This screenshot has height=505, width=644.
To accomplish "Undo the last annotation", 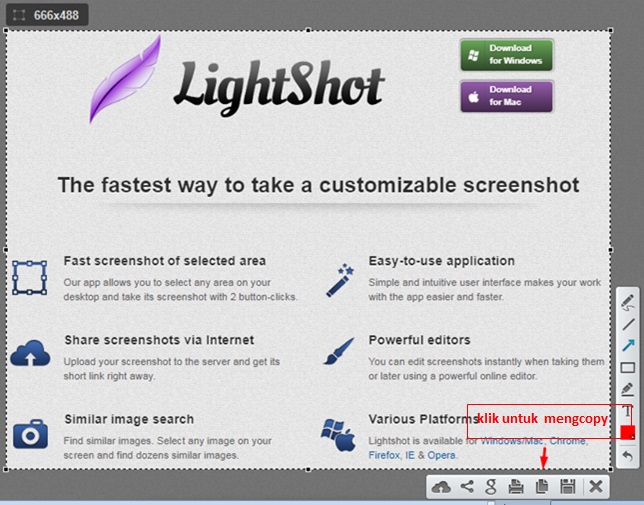I will point(628,455).
